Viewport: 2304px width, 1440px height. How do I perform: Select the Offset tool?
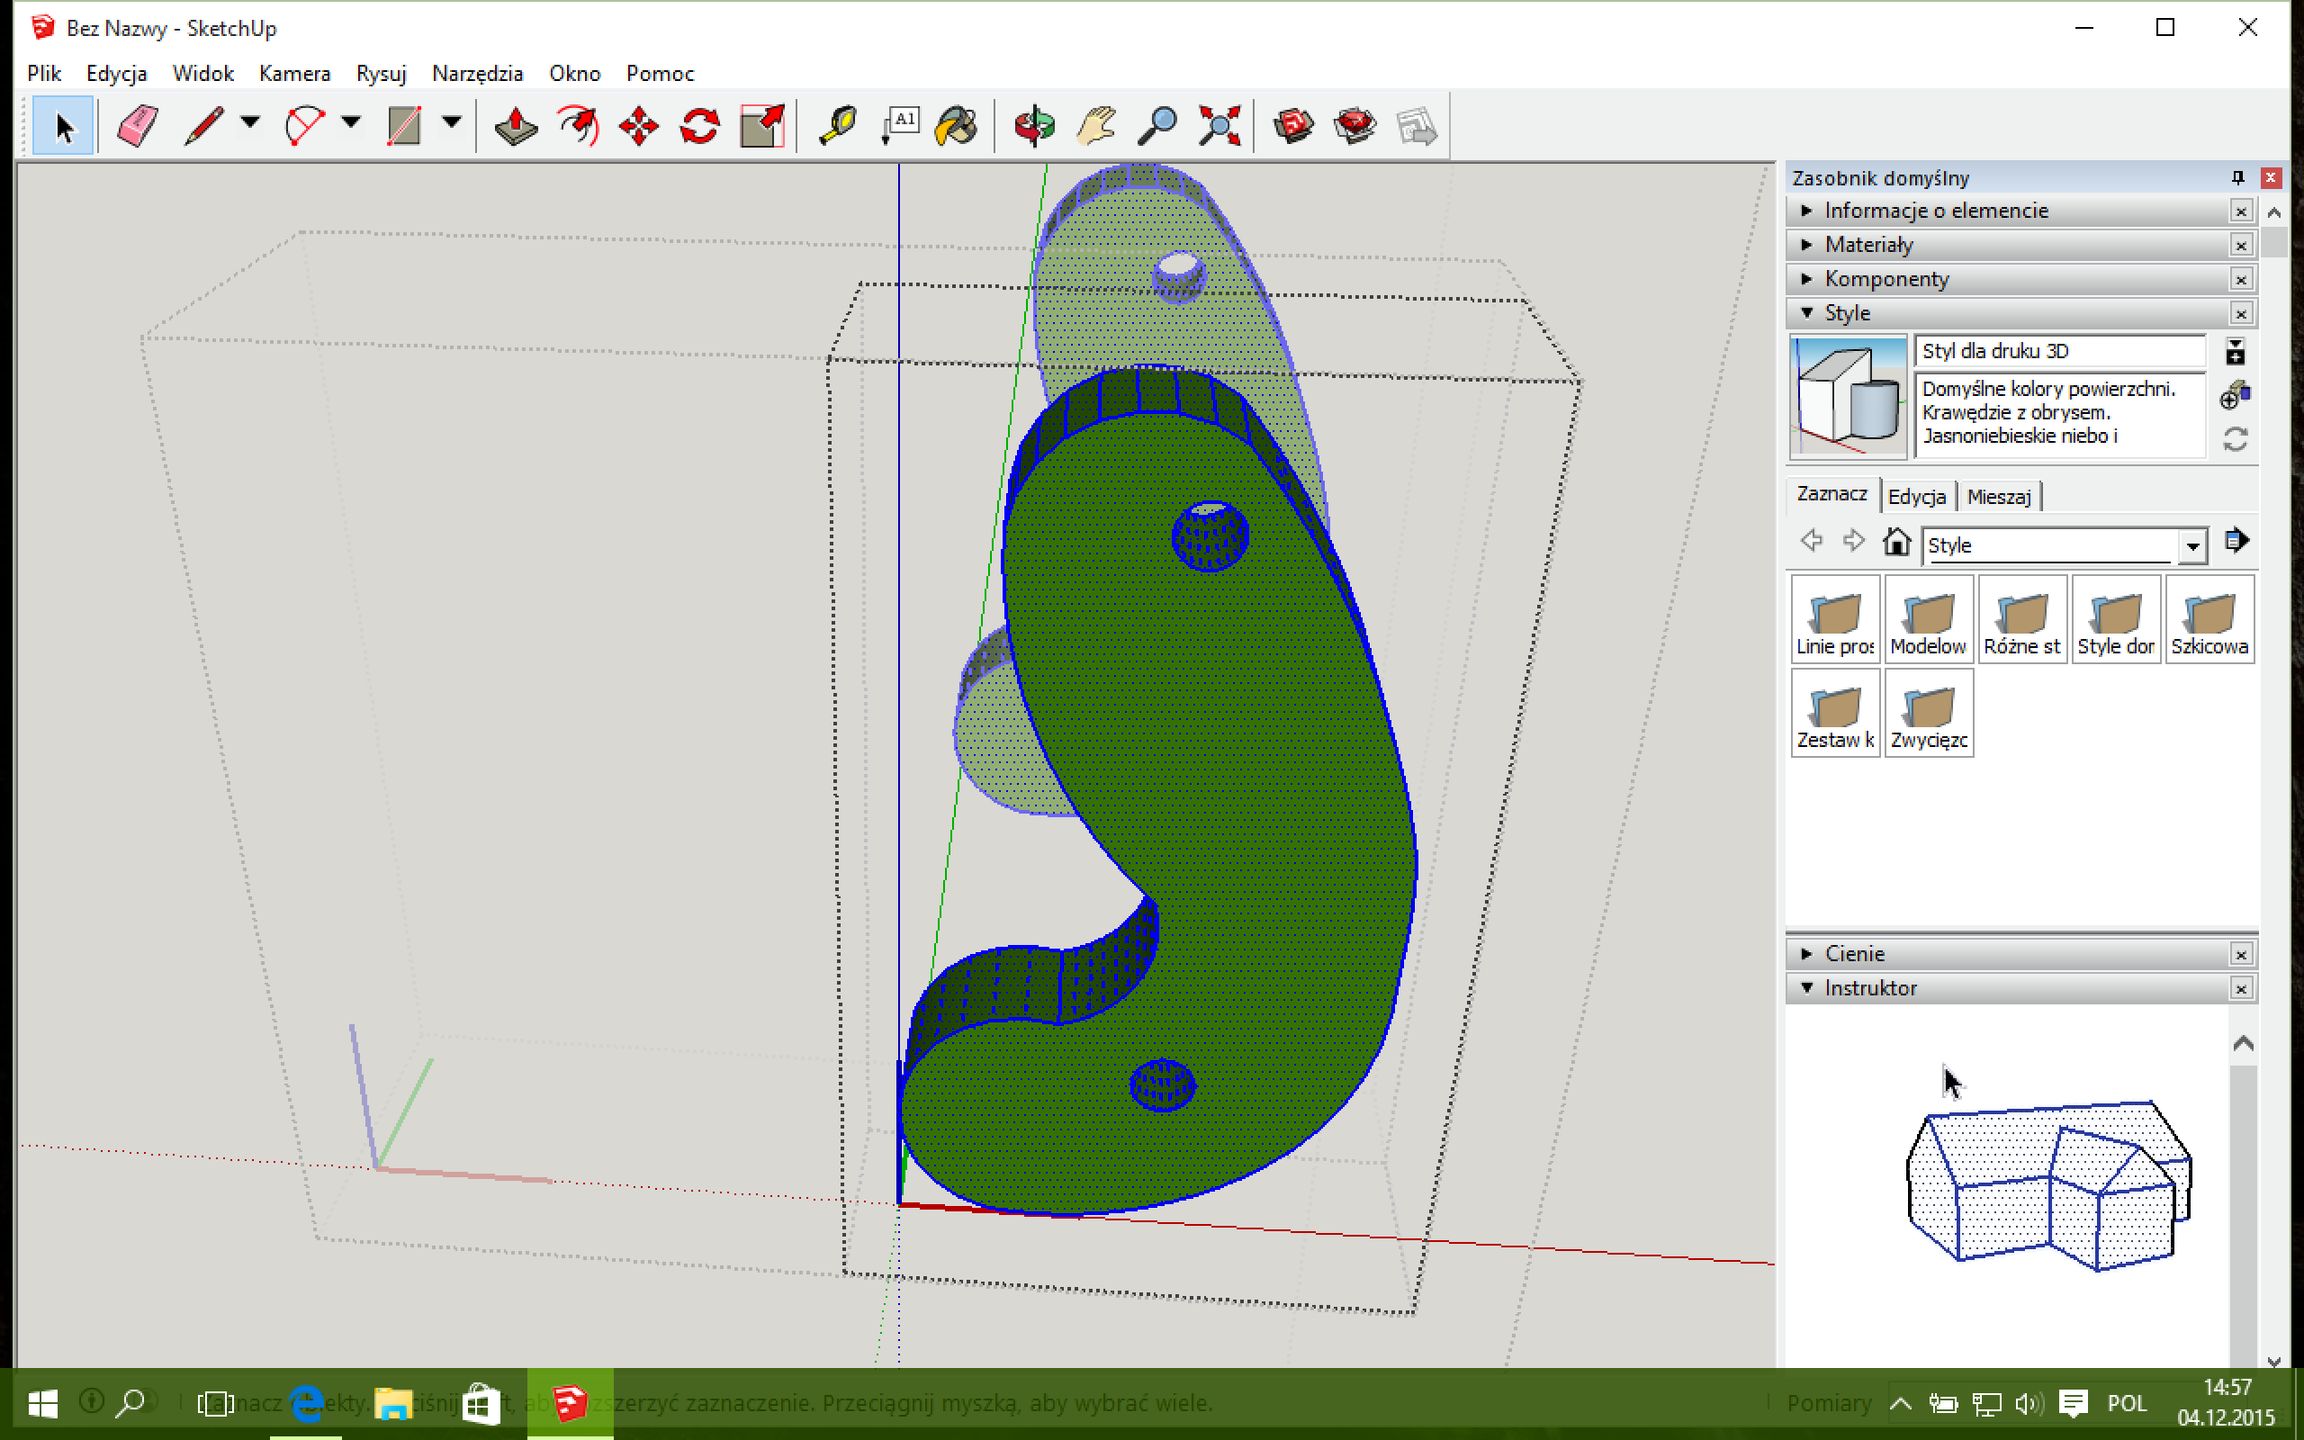[x=578, y=127]
